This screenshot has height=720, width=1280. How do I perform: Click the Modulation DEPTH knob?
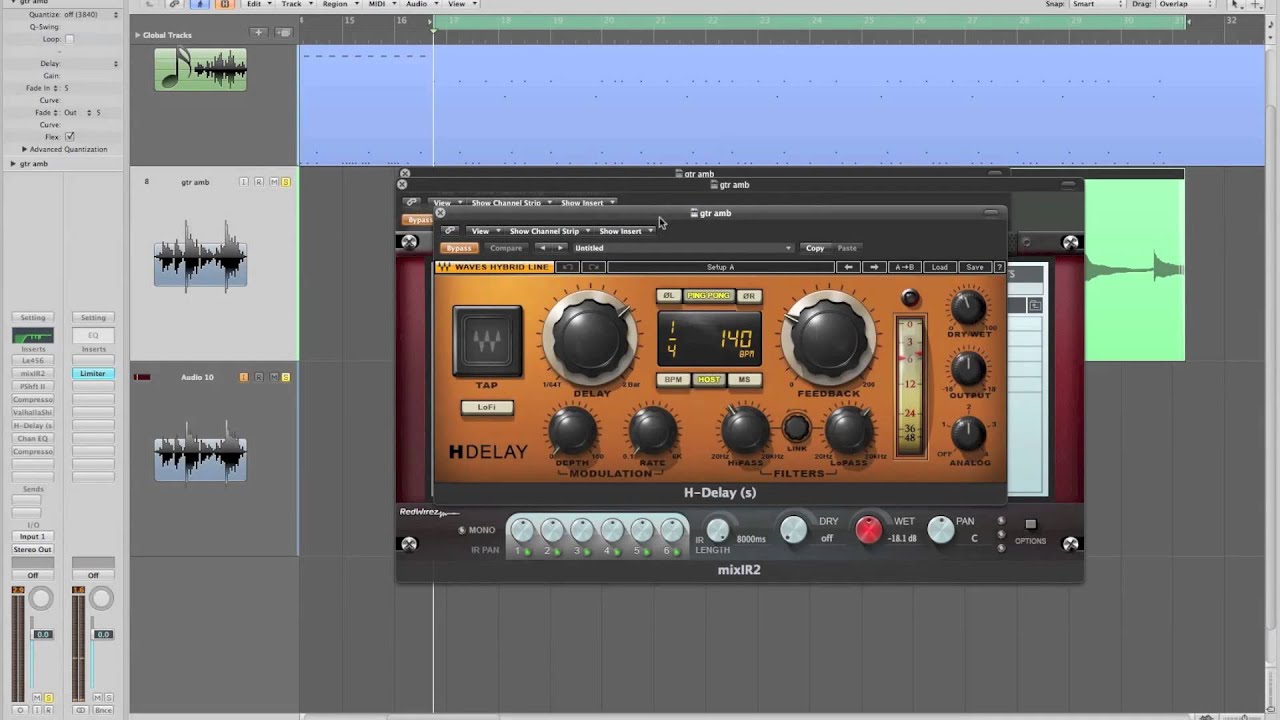tap(573, 431)
